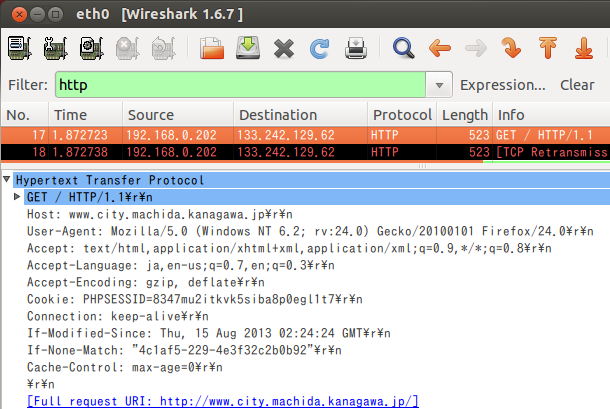610x409 pixels.
Task: Click the Clear filter button
Action: tap(577, 85)
